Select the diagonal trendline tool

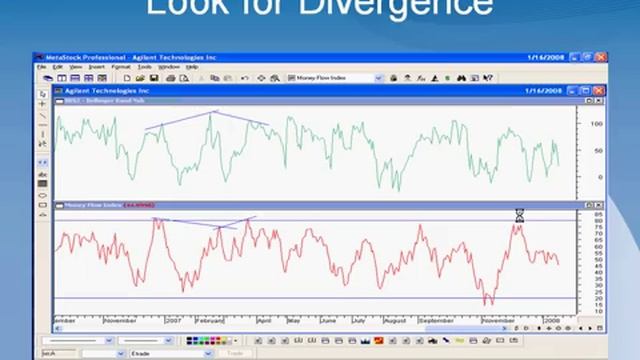tap(42, 116)
